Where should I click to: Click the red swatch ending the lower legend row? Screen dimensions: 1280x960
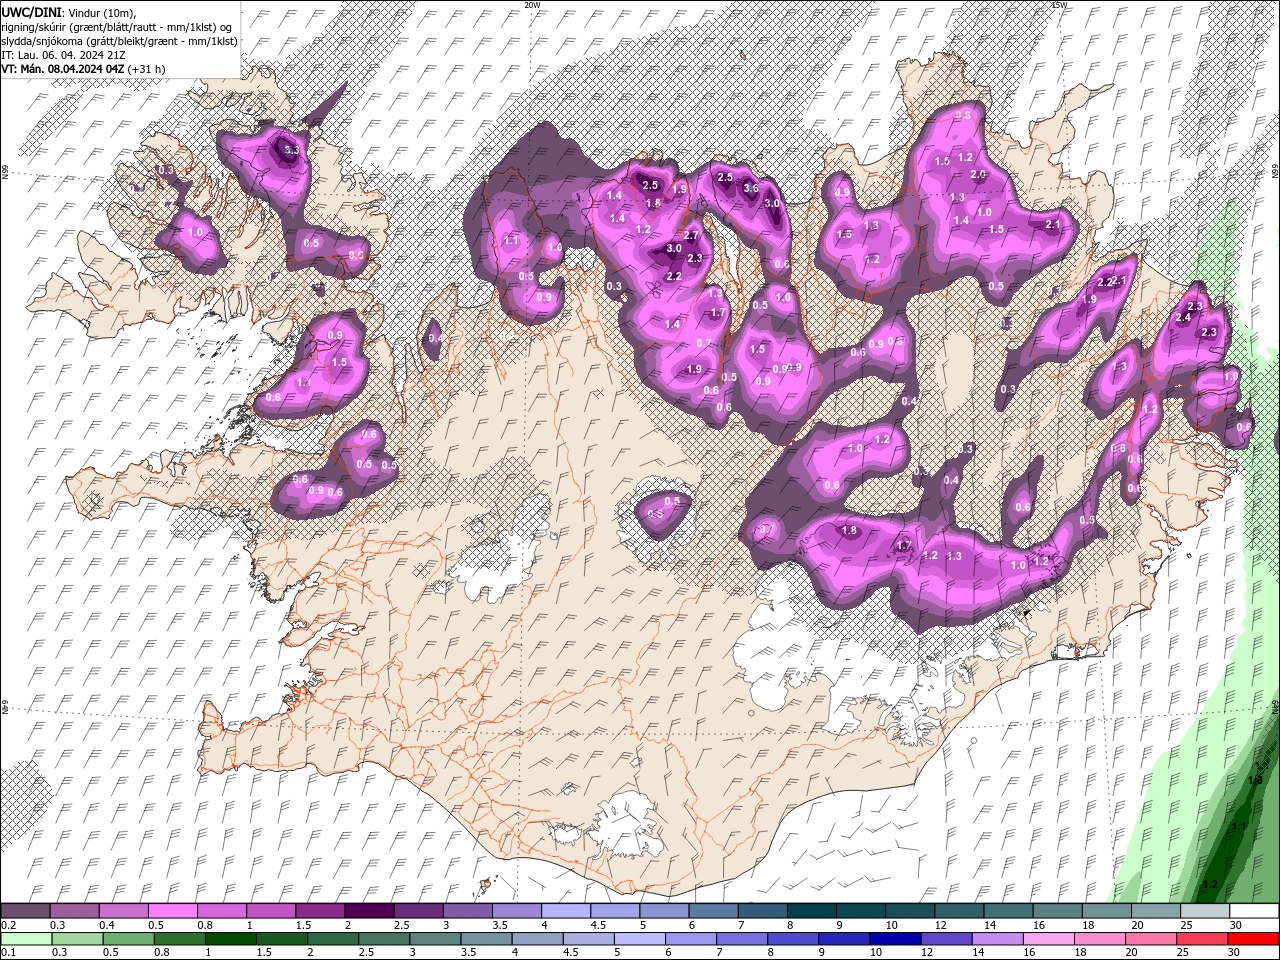(1253, 939)
